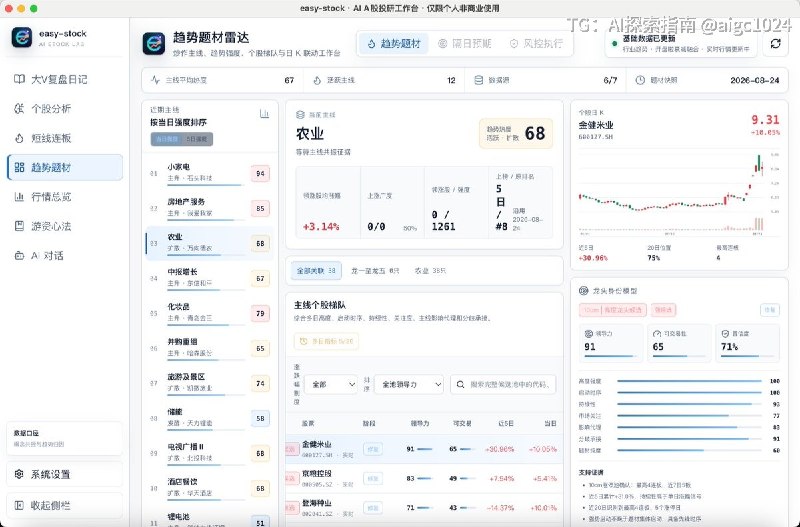Image resolution: width=800 pixels, height=527 pixels.
Task: Toggle the 5日 ranking option
Action: (x=197, y=139)
